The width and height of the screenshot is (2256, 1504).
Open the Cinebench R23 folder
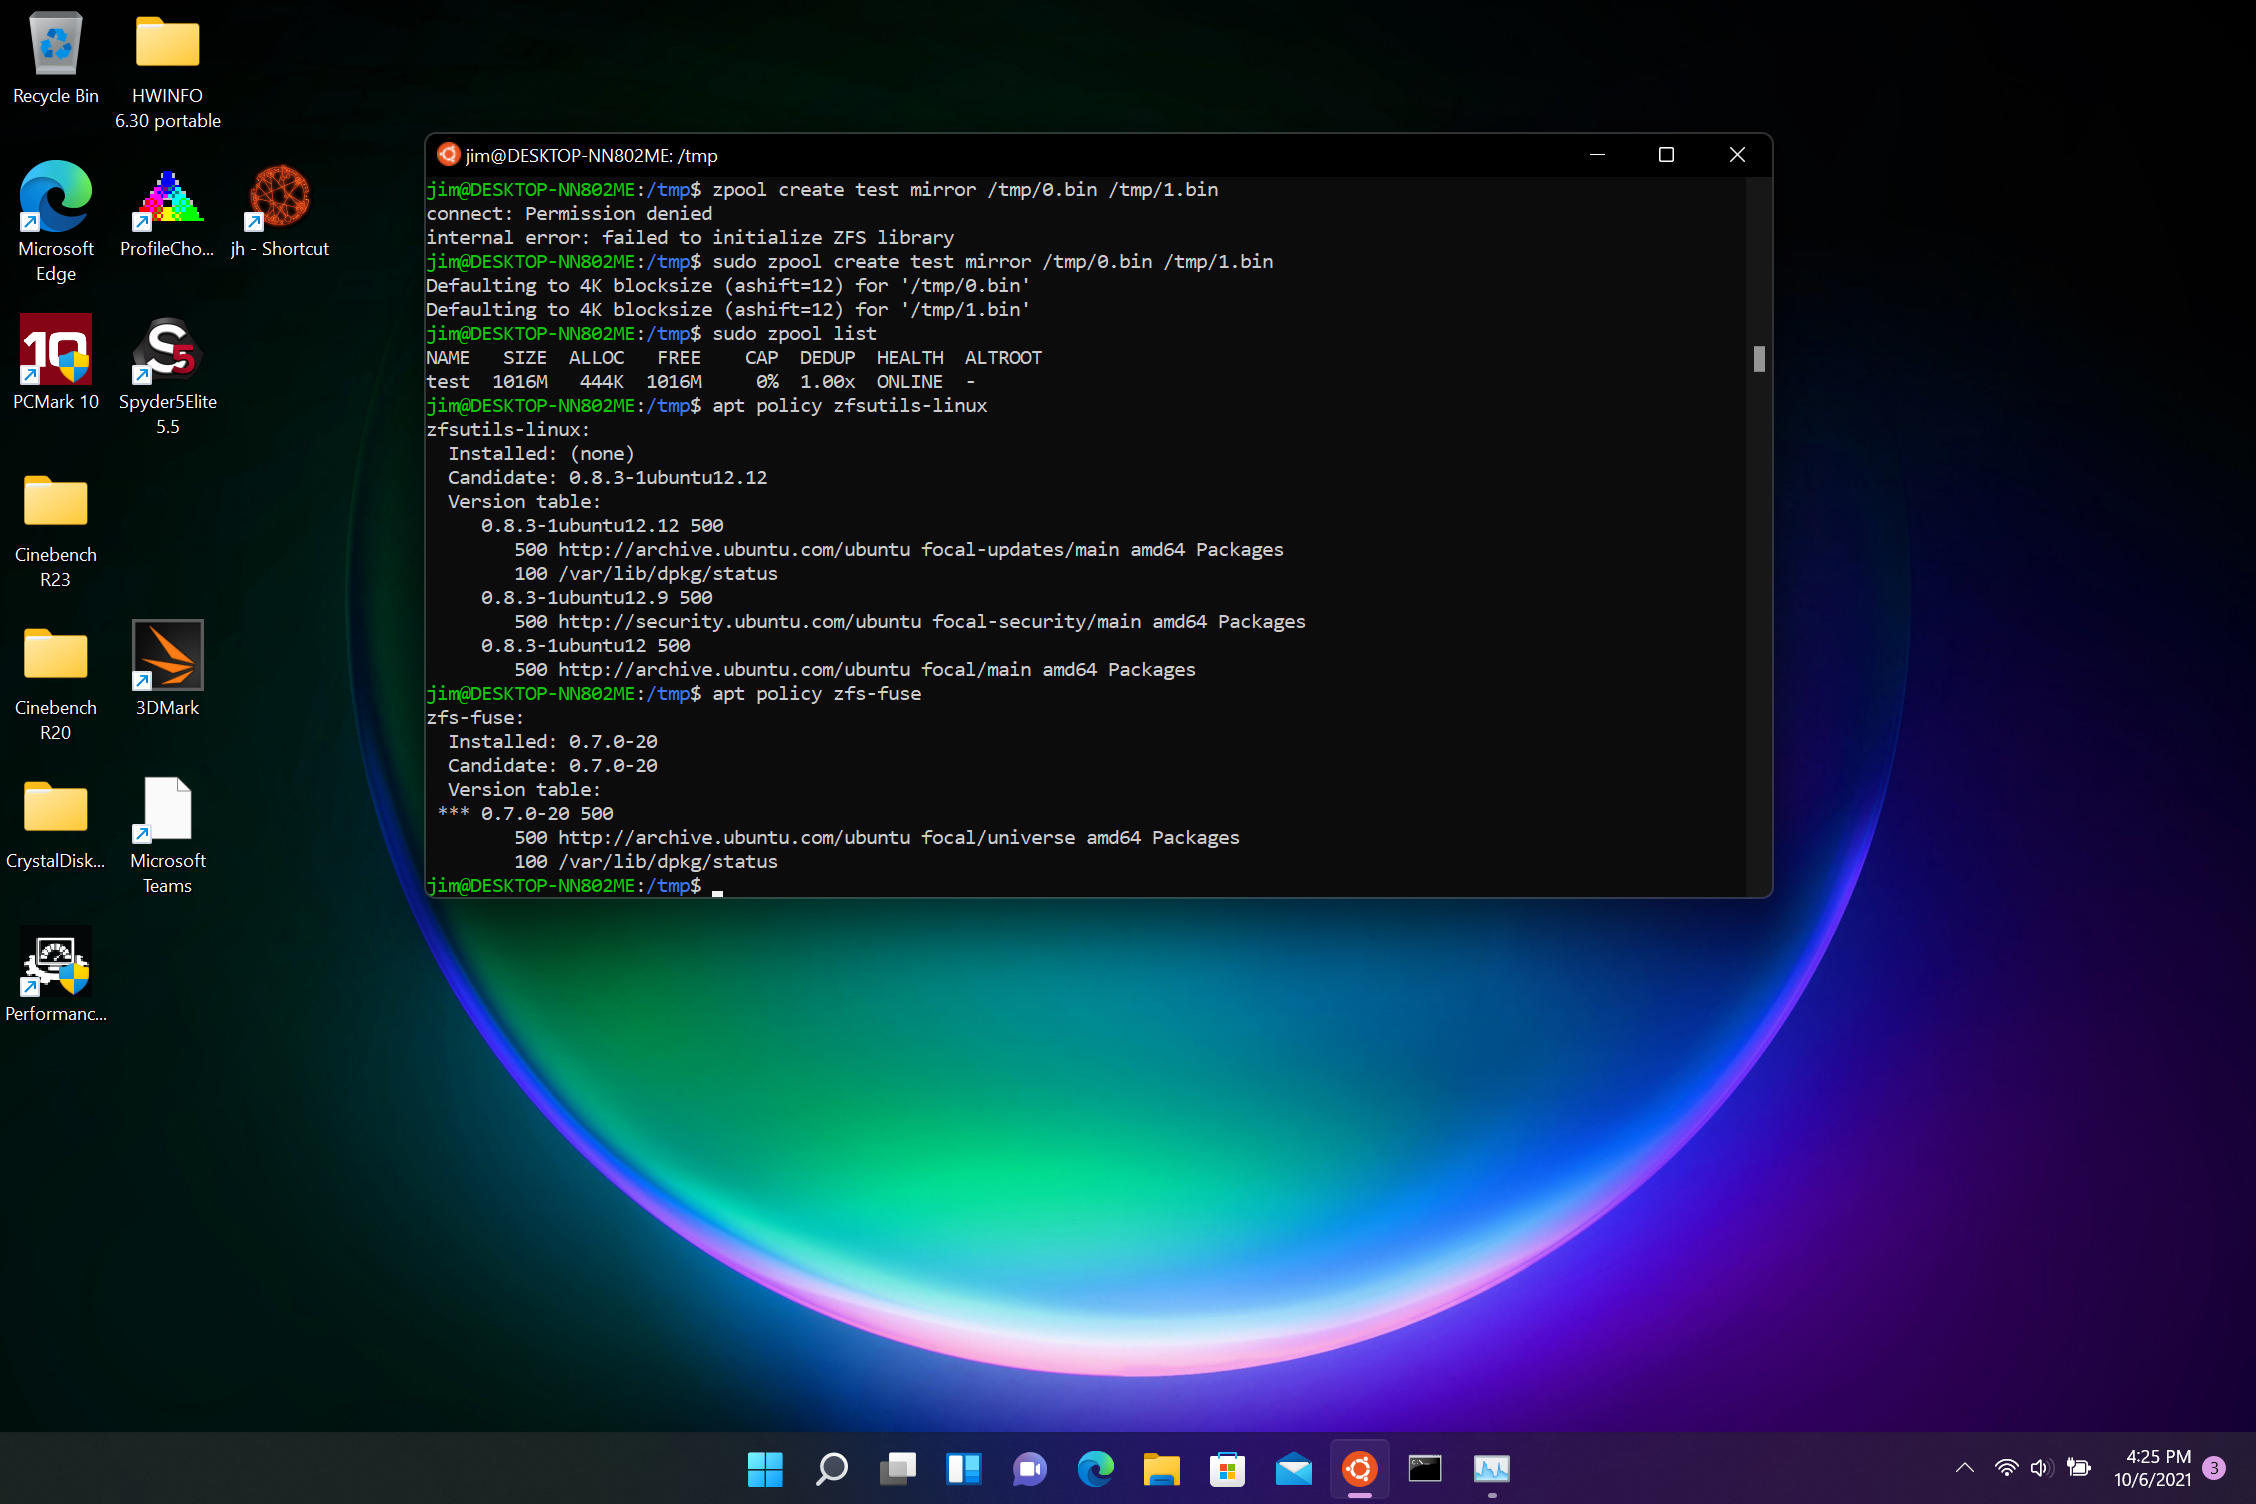[x=55, y=502]
